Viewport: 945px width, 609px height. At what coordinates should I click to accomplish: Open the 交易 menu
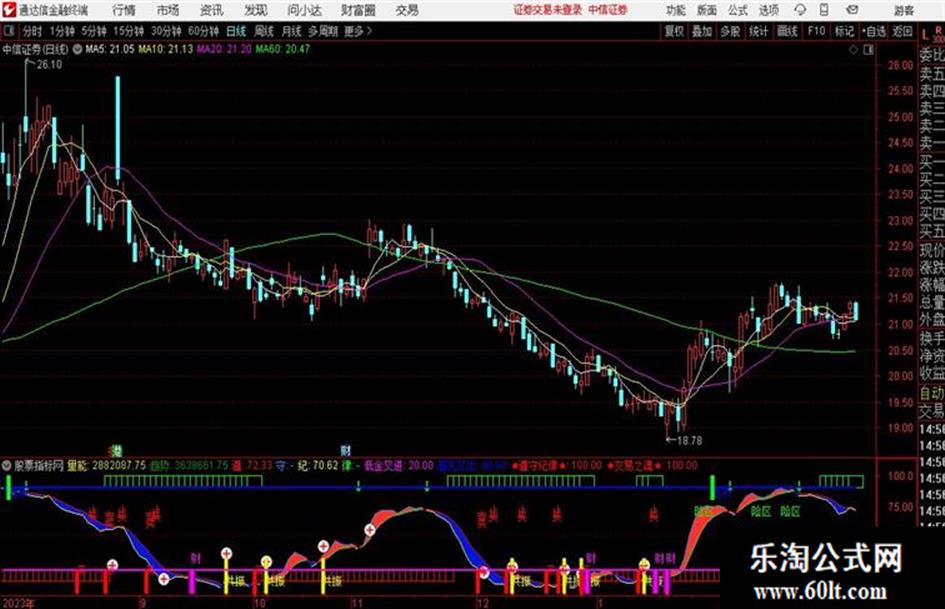tap(407, 10)
